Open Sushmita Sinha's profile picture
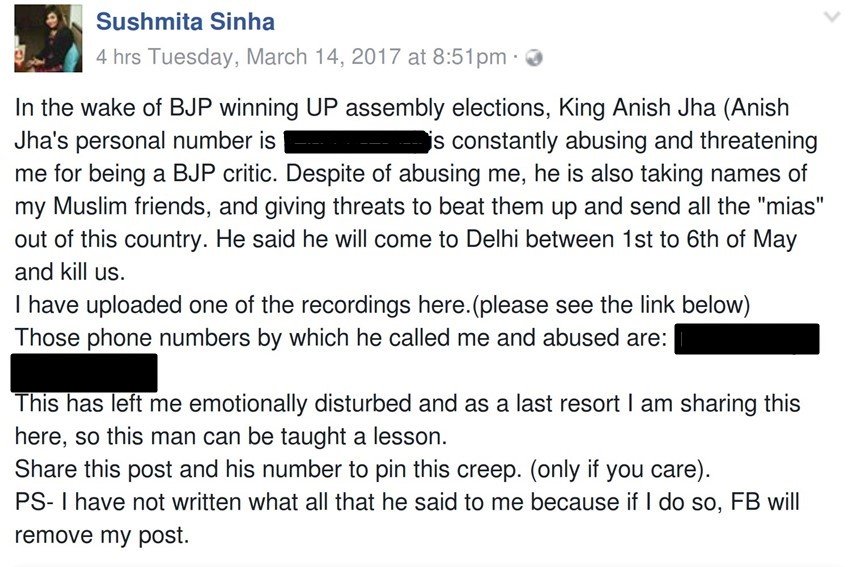Image resolution: width=850 pixels, height=567 pixels. coord(48,38)
